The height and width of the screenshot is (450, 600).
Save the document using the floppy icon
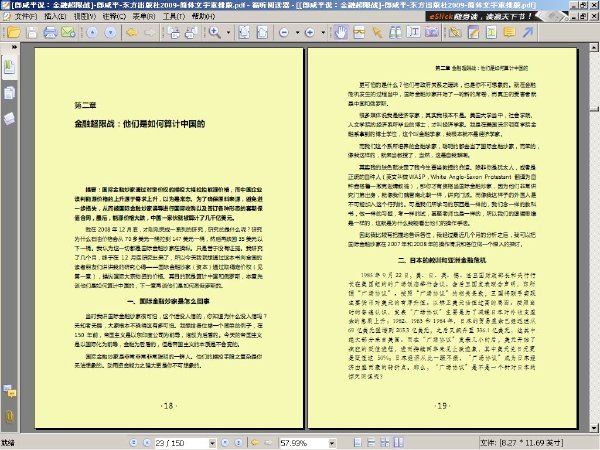pos(32,32)
